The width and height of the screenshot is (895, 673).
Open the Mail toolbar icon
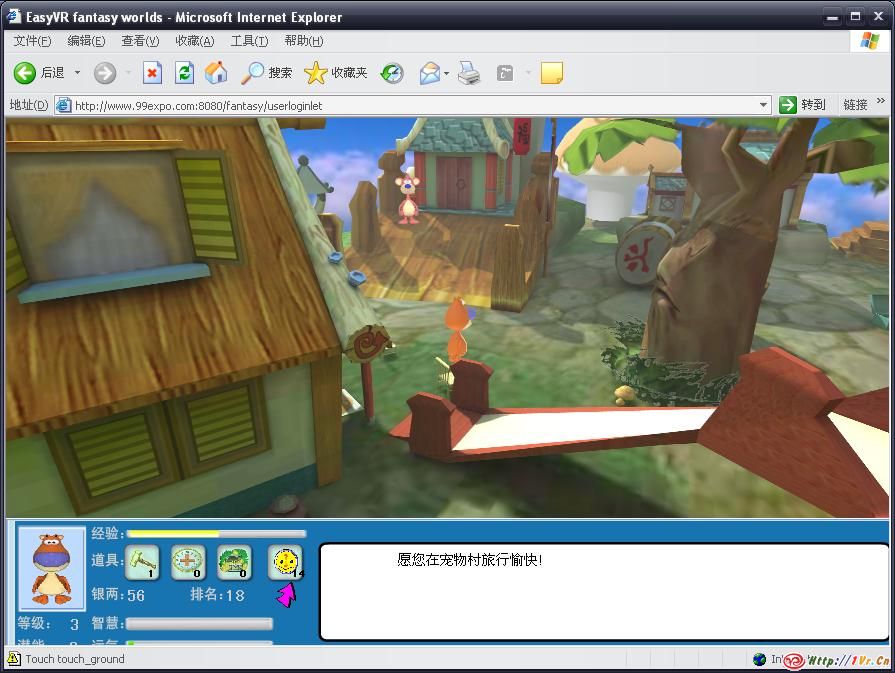(429, 73)
